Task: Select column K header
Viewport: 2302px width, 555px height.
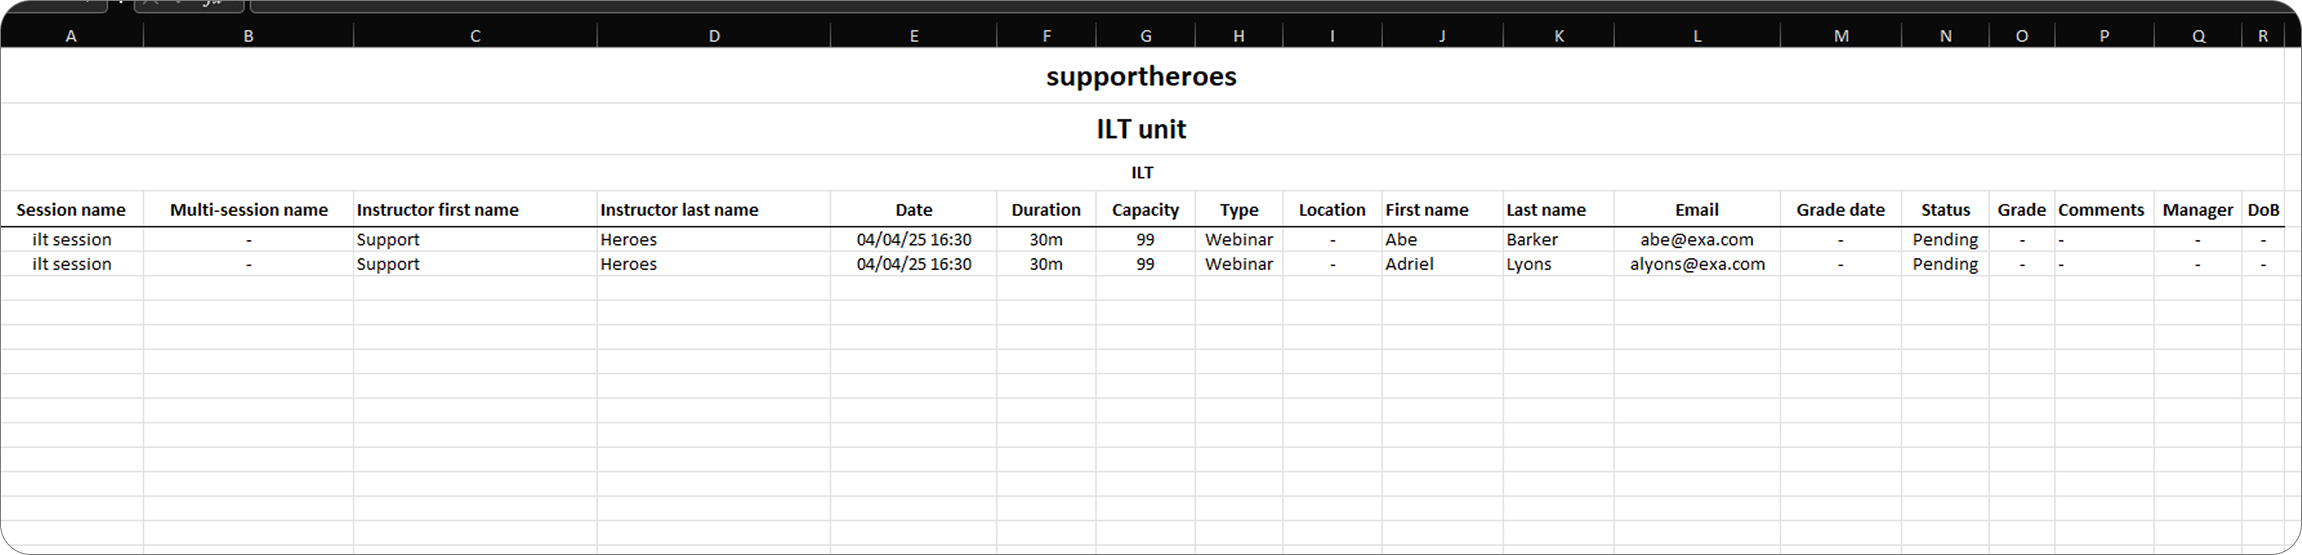Action: [x=1558, y=36]
